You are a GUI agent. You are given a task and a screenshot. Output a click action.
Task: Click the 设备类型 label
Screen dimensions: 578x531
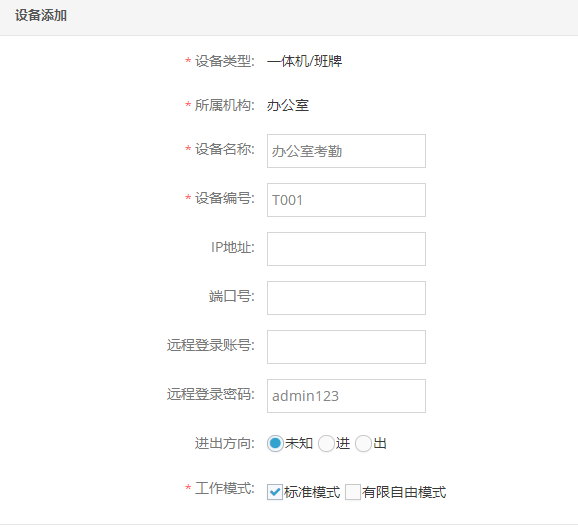click(x=224, y=61)
